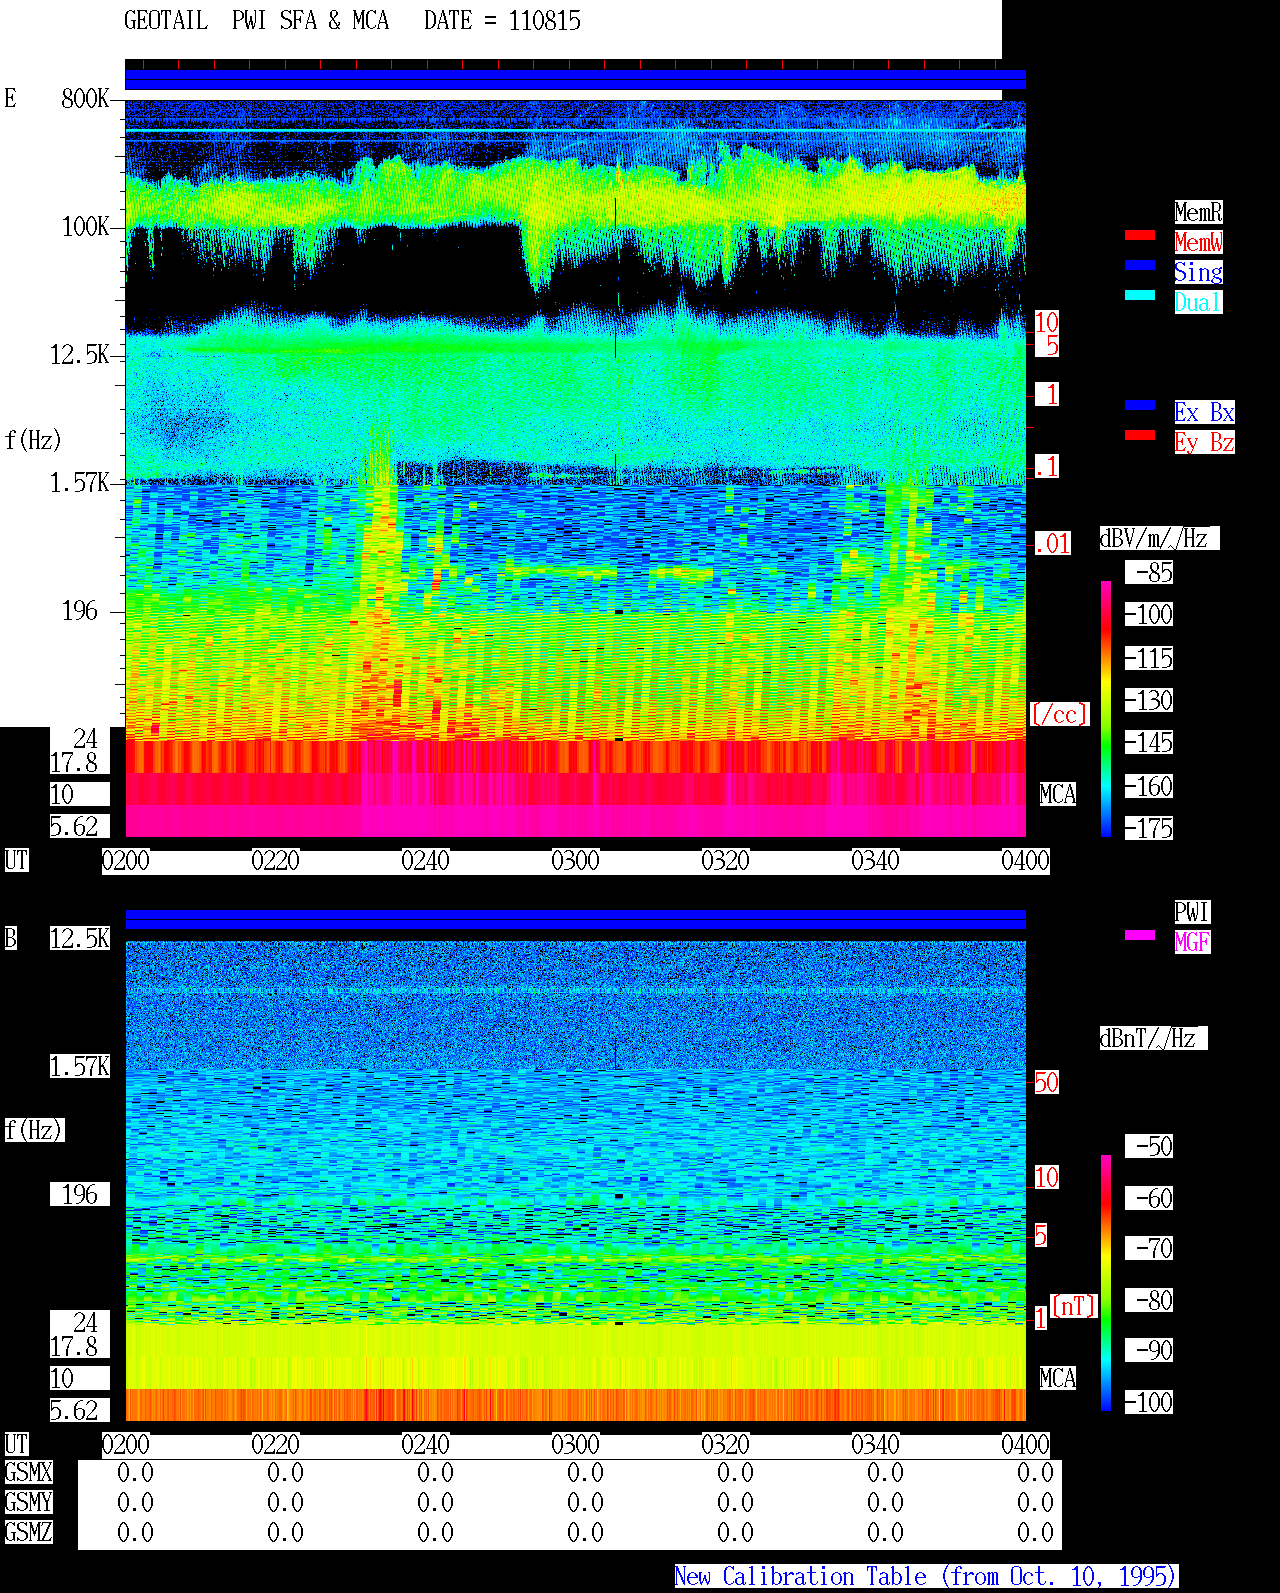Click the 0340 UT label under B spectrogram
The image size is (1280, 1593).
875,1445
